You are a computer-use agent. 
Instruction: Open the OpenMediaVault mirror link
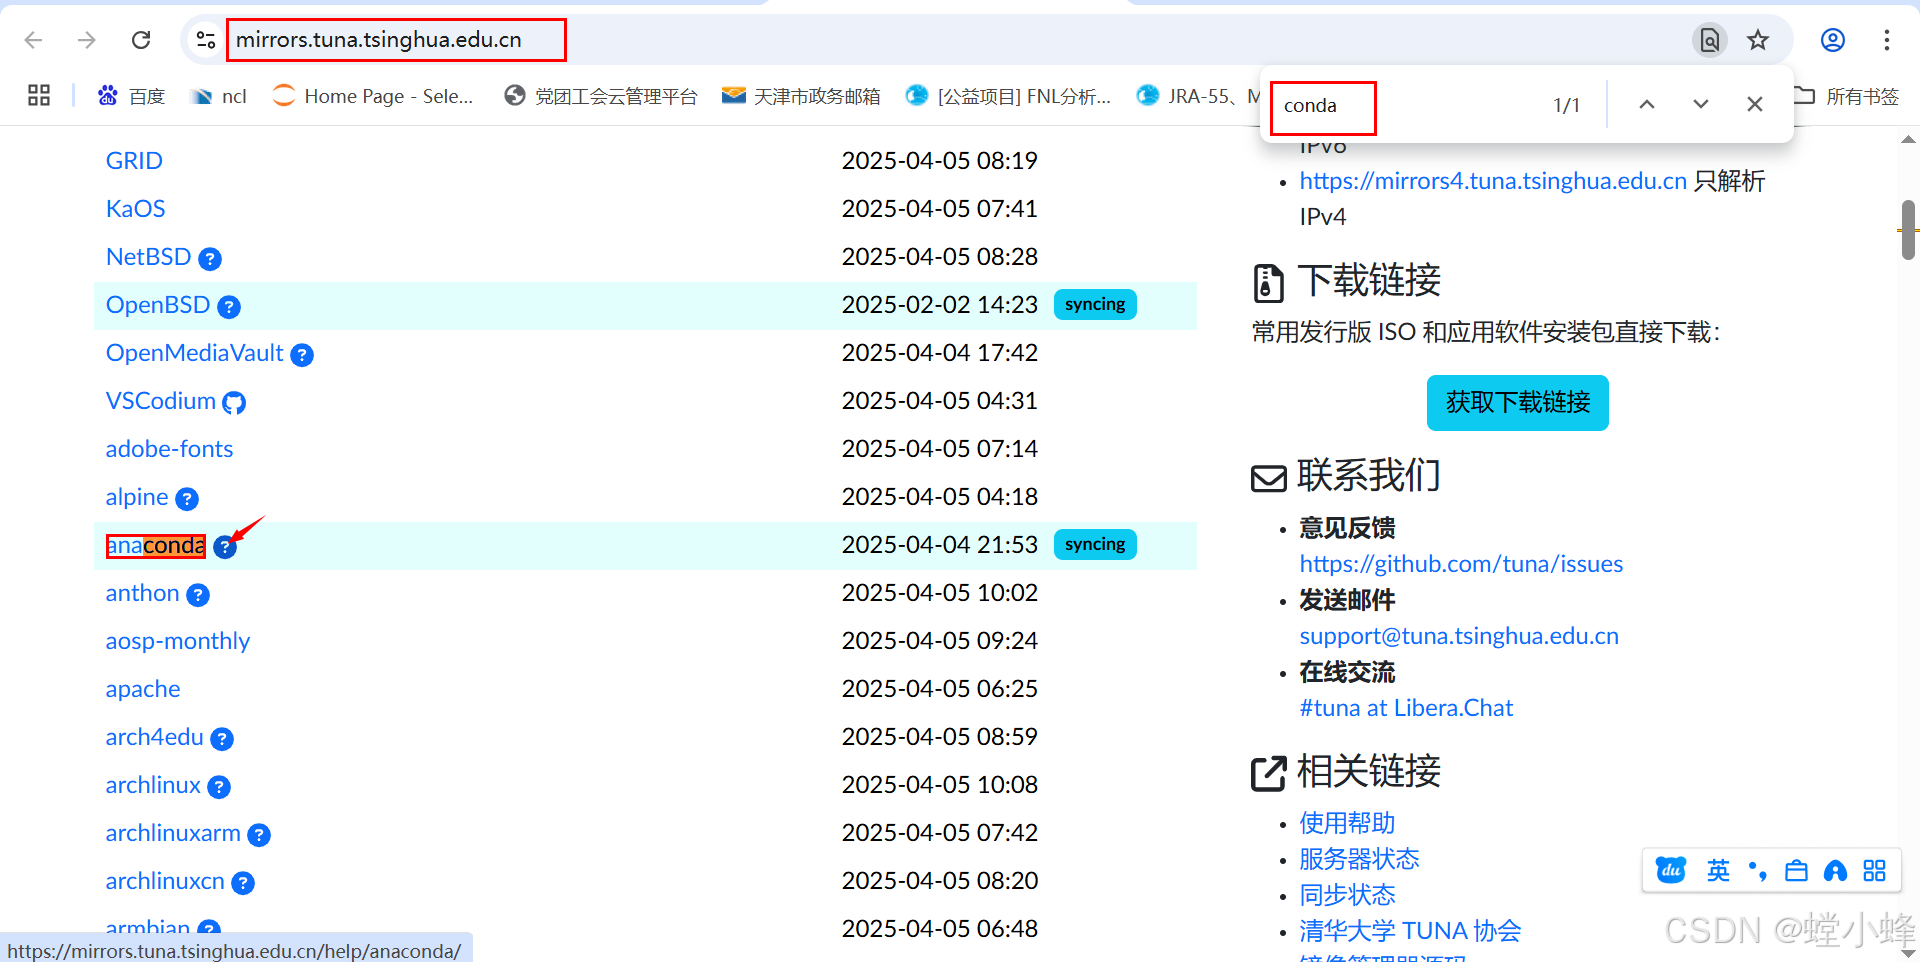(x=195, y=353)
